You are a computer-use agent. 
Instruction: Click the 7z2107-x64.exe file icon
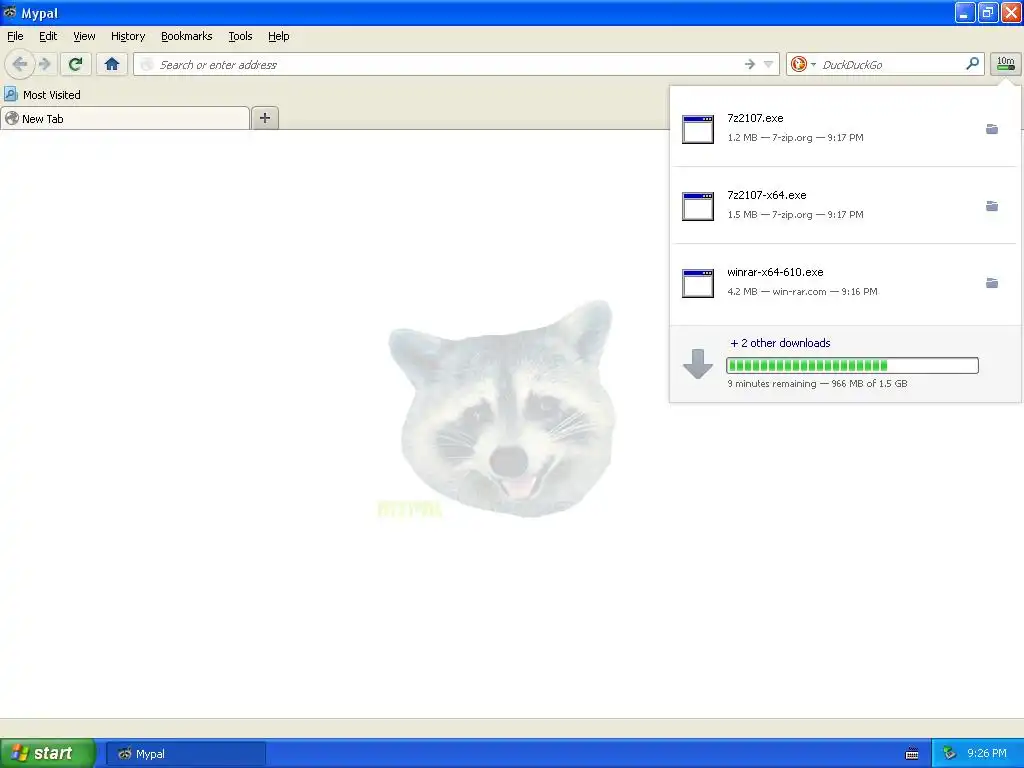click(697, 206)
